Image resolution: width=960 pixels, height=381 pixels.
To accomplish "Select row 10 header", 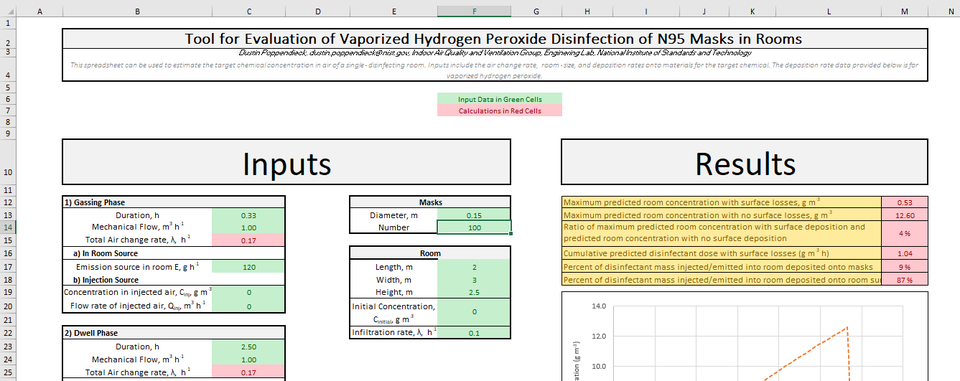I will (8, 162).
